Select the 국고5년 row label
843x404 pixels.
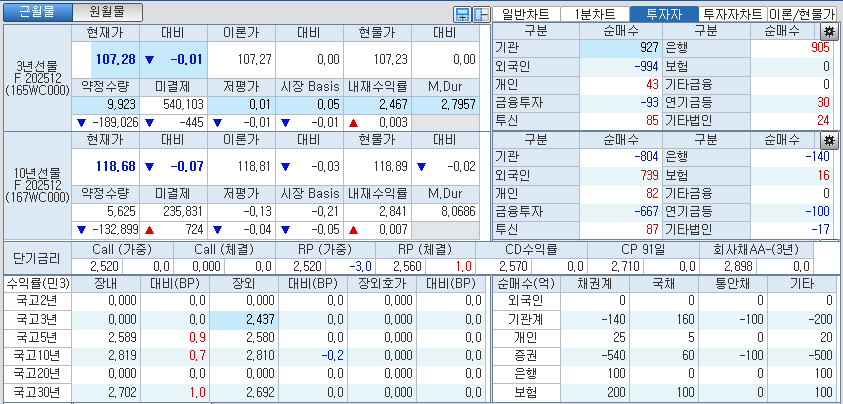point(37,337)
